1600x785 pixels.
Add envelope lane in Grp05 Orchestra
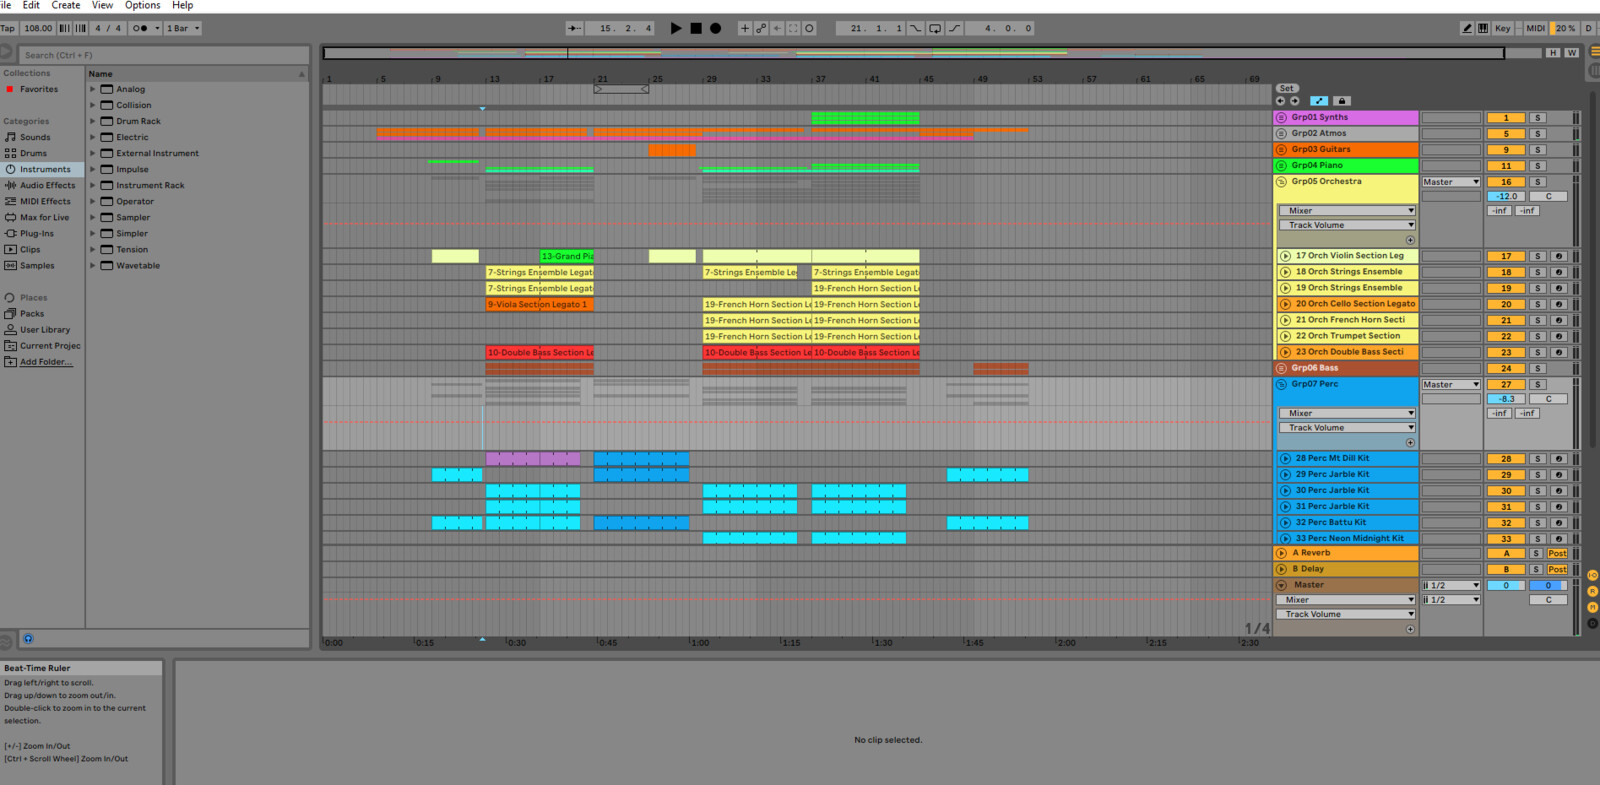coord(1410,240)
